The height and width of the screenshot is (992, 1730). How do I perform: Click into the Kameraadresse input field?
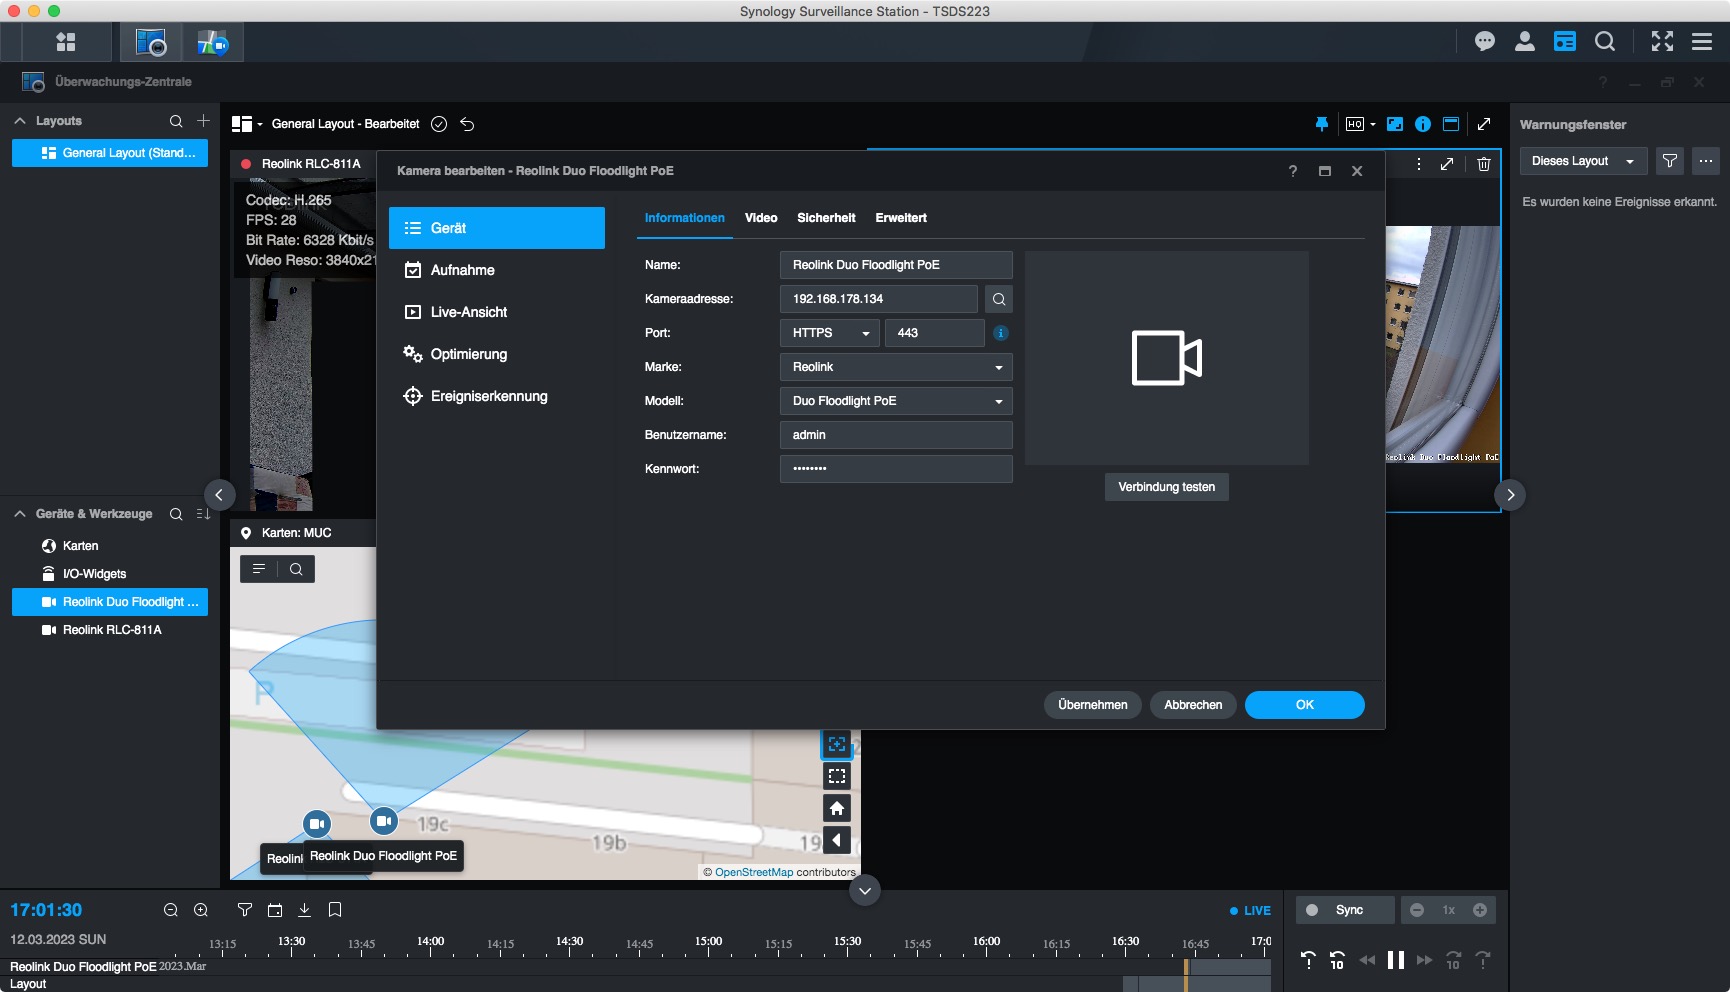click(877, 299)
